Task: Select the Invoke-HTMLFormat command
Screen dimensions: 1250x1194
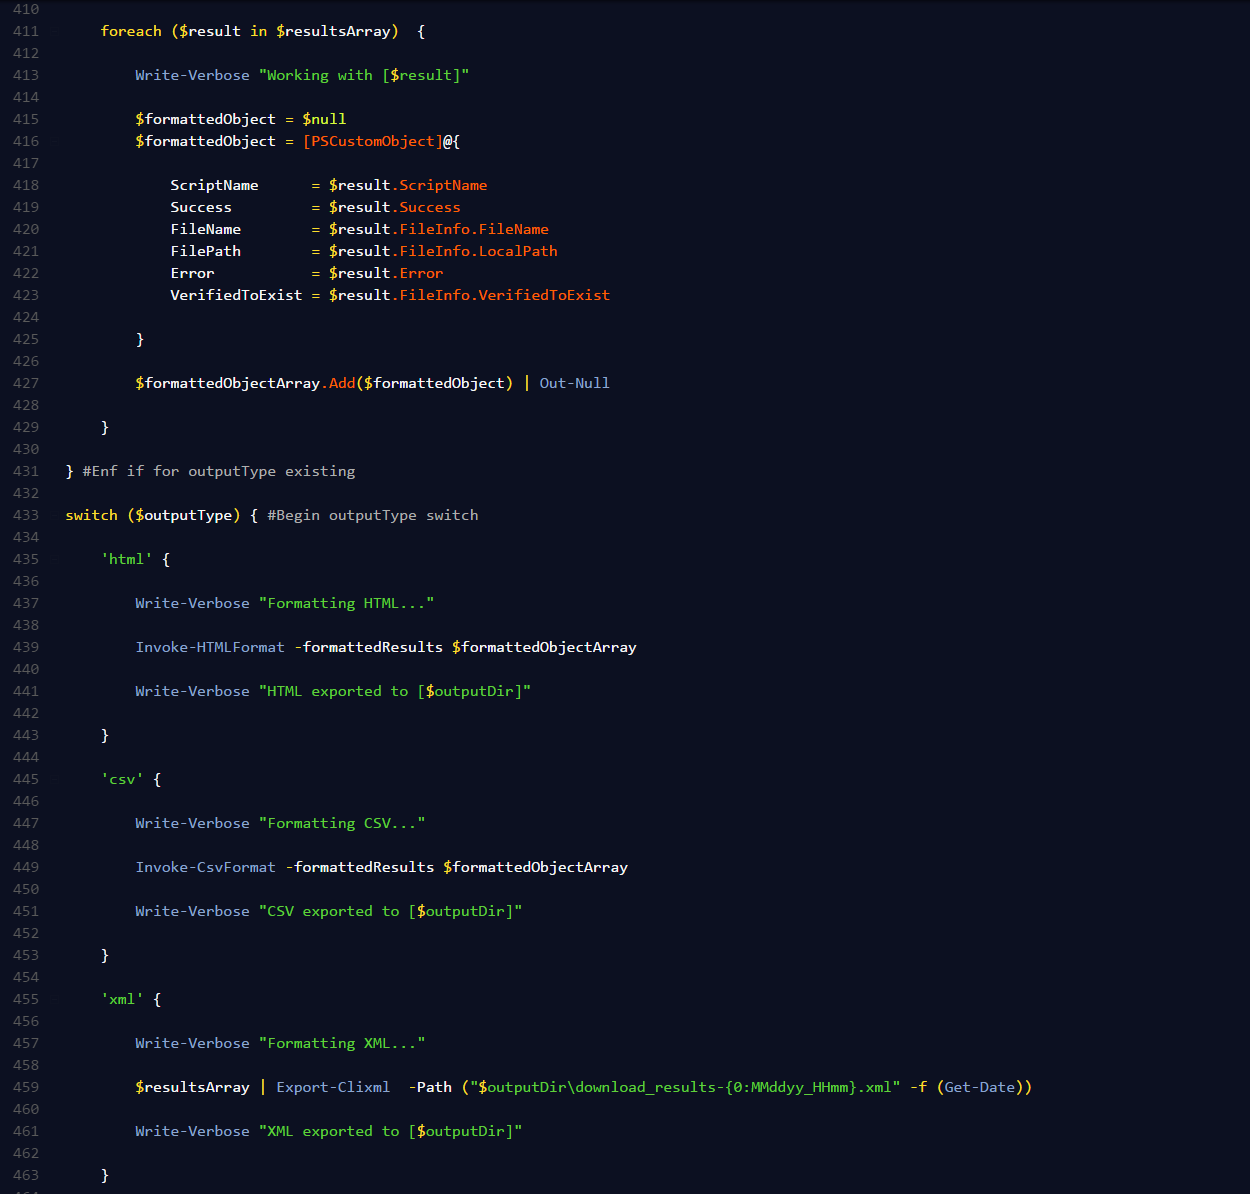Action: 209,647
